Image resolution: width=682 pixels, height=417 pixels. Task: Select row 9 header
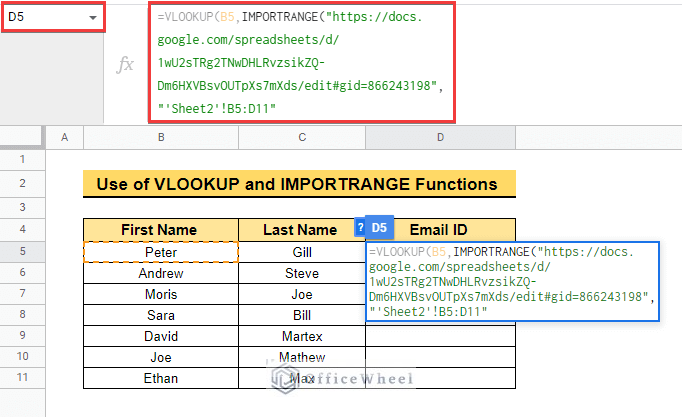(22, 335)
